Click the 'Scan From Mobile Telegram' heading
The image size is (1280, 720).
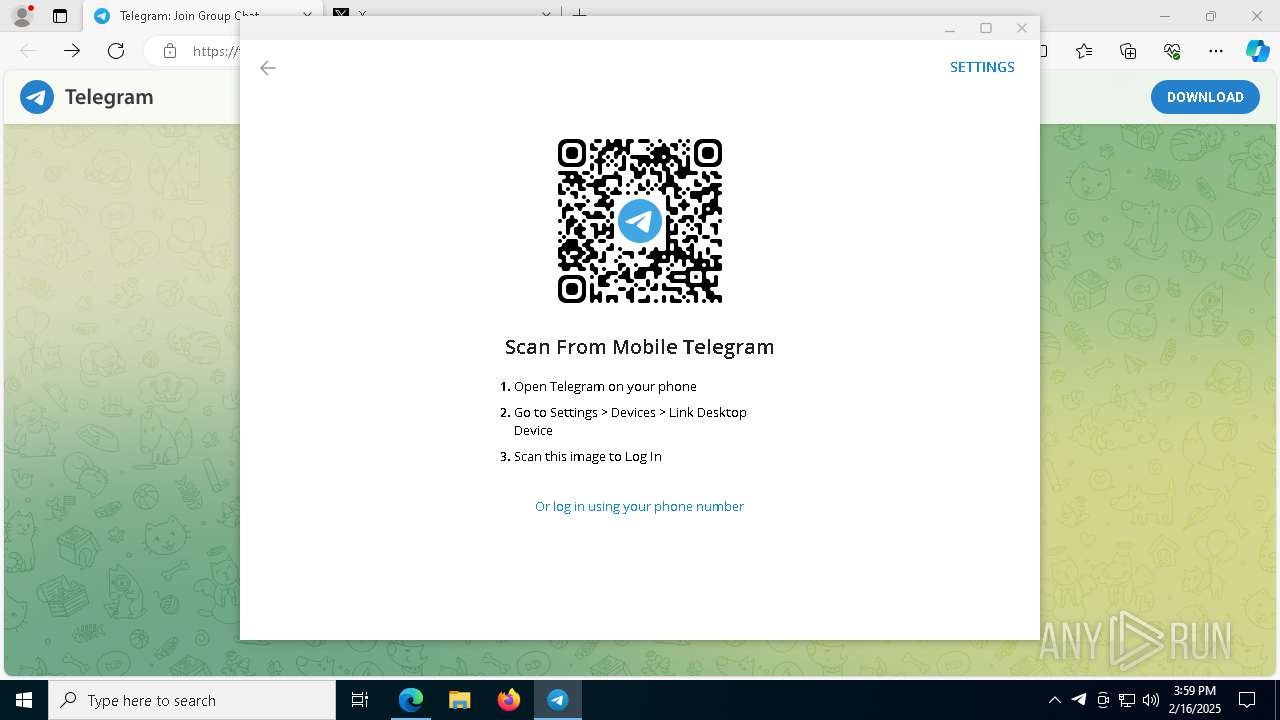point(639,347)
